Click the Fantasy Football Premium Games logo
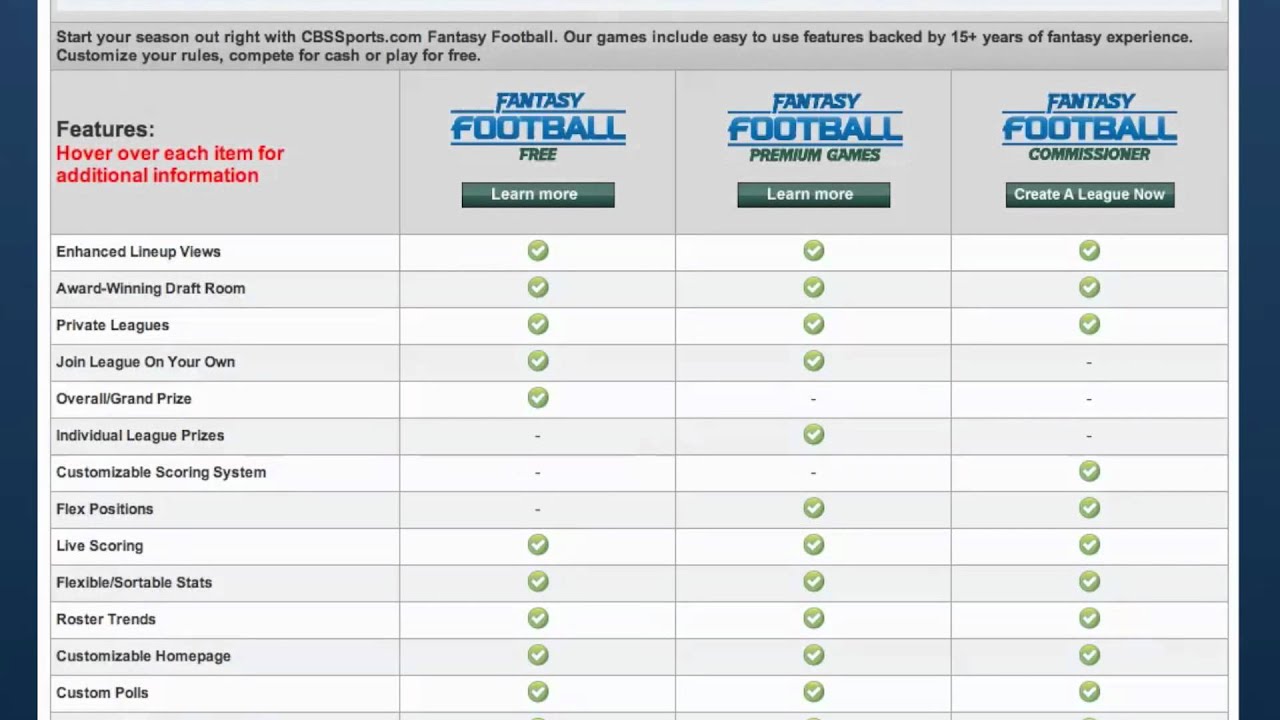Viewport: 1280px width, 720px height. point(814,127)
